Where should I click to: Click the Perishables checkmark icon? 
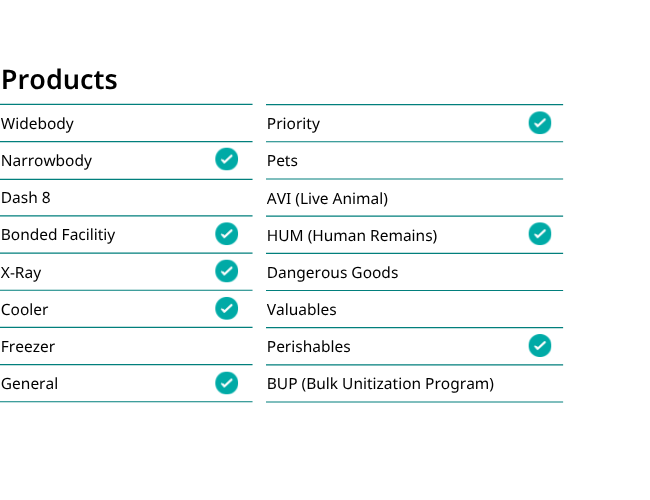click(540, 346)
